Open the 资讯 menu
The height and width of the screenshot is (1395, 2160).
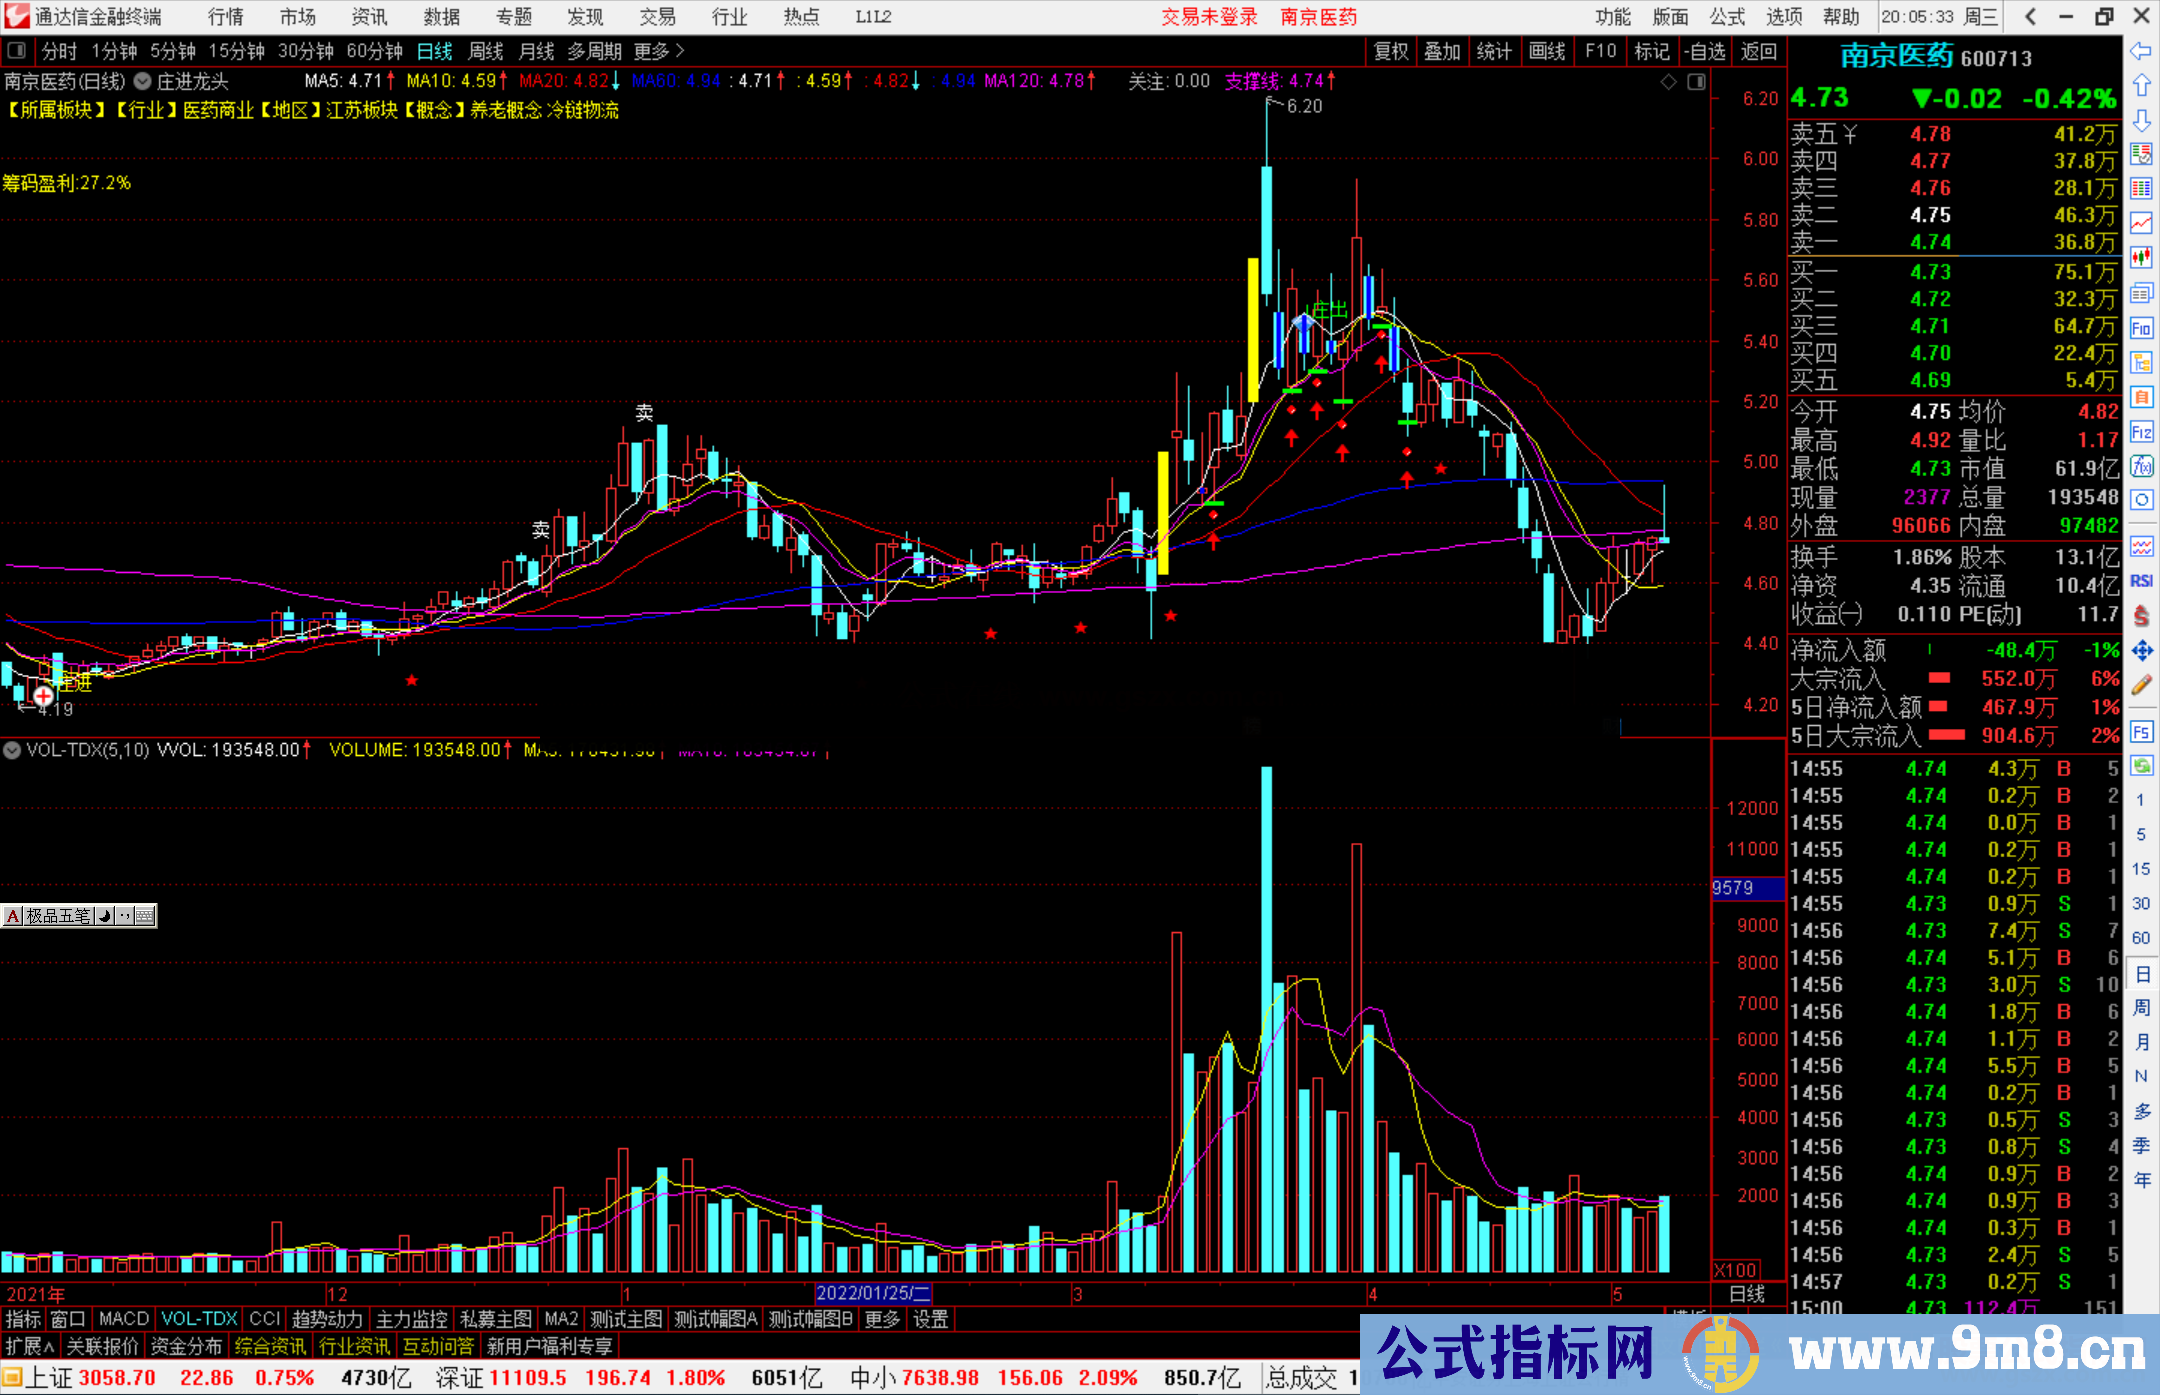click(370, 16)
